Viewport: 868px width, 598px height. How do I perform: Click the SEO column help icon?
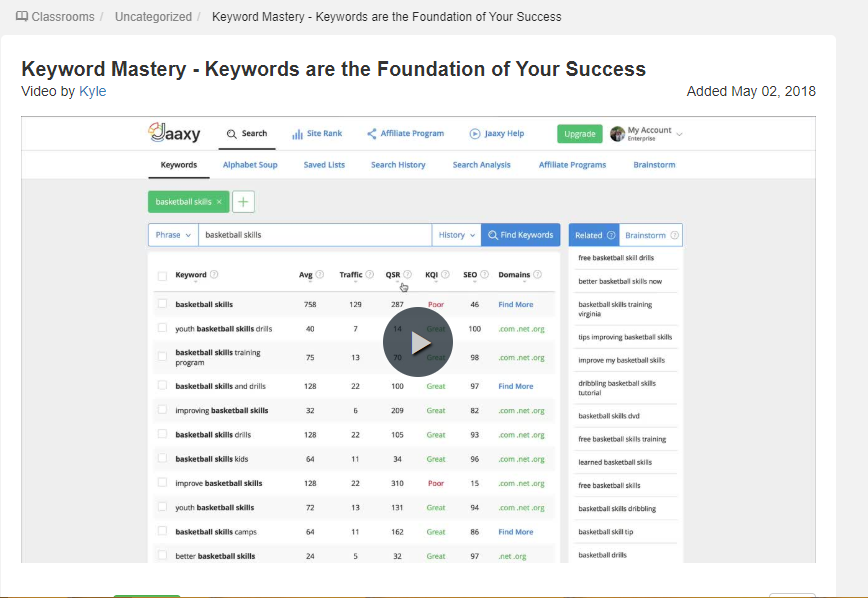(484, 274)
